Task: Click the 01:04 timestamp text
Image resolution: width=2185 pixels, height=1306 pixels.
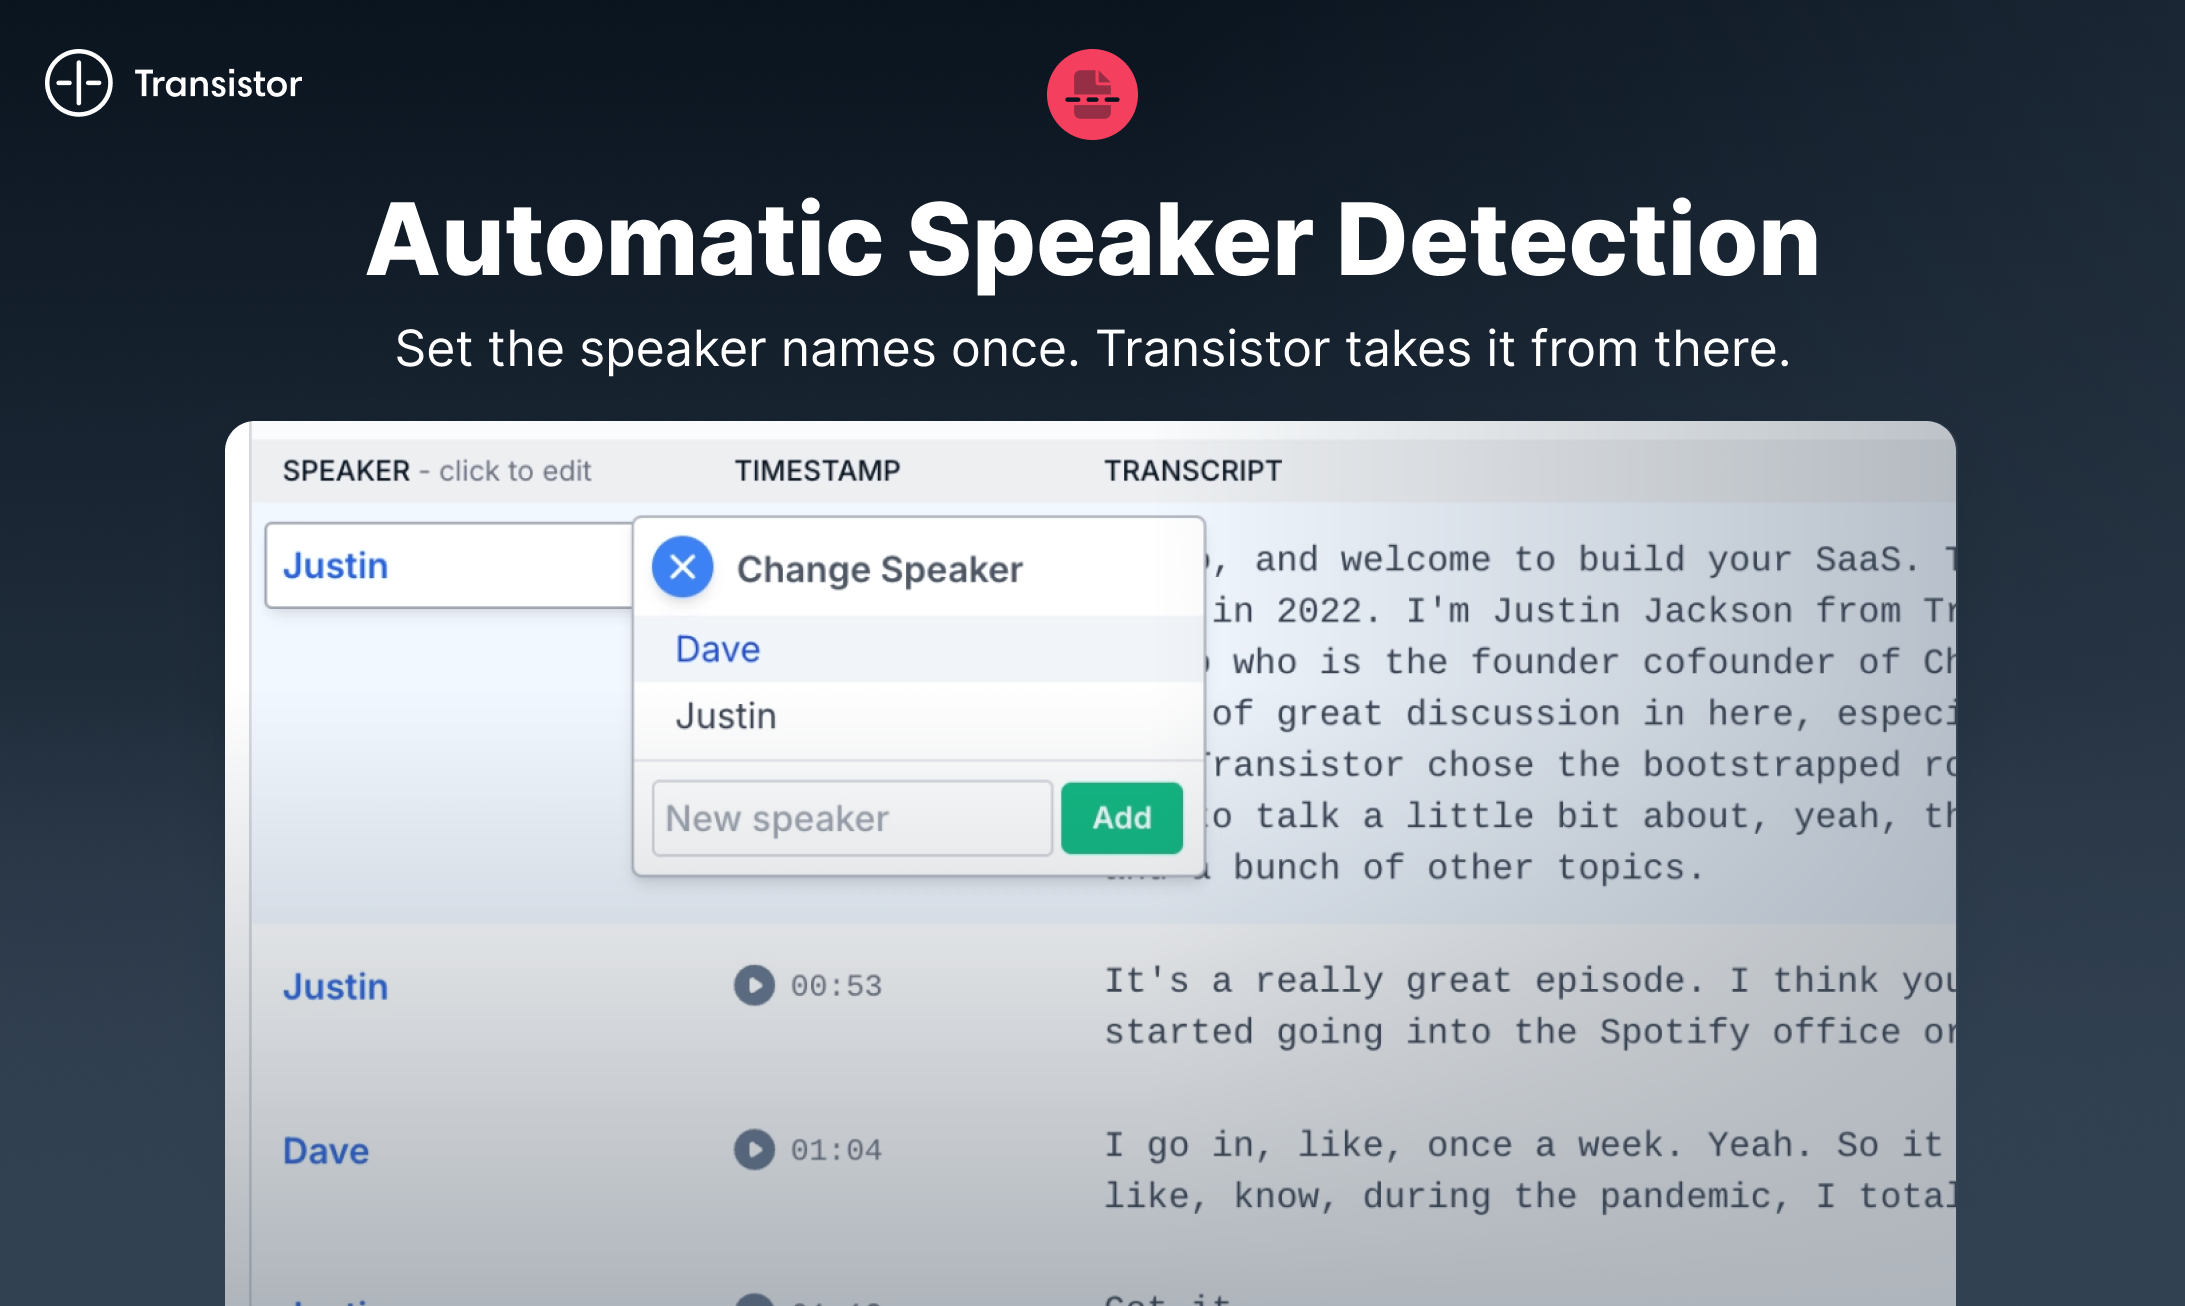Action: pyautogui.click(x=836, y=1150)
